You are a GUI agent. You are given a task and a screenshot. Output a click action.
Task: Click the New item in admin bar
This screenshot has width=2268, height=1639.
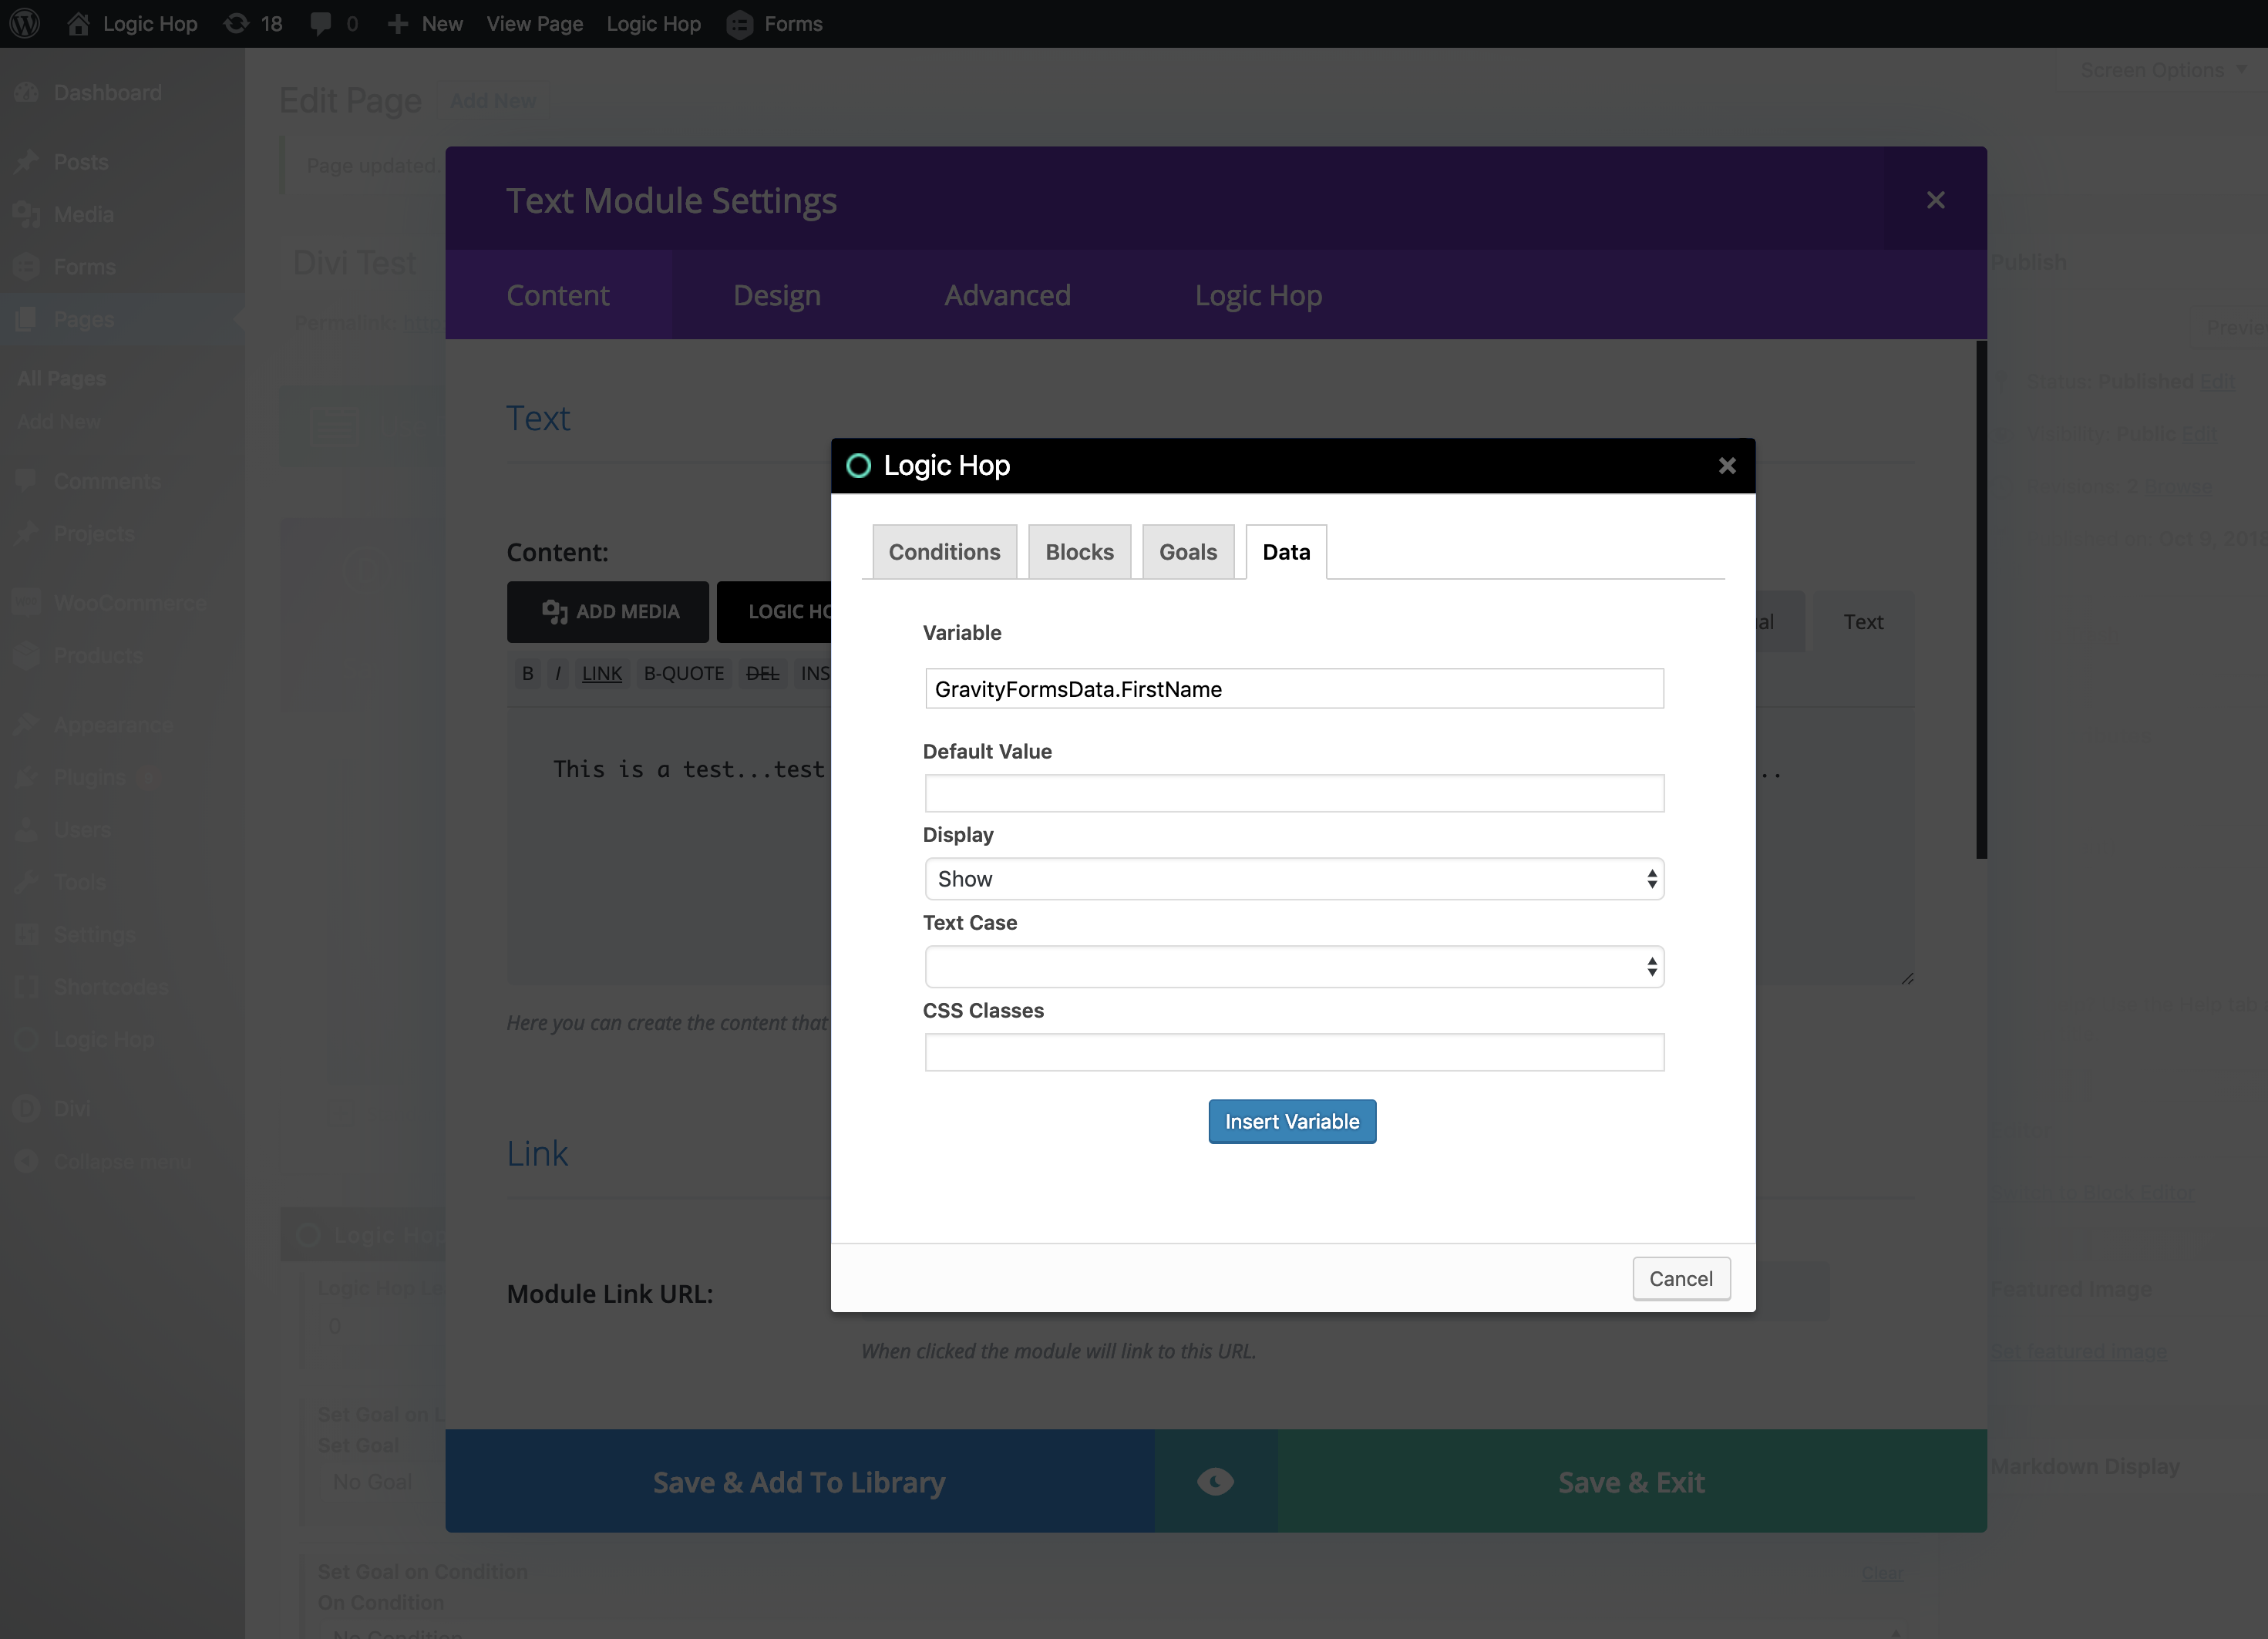click(424, 23)
